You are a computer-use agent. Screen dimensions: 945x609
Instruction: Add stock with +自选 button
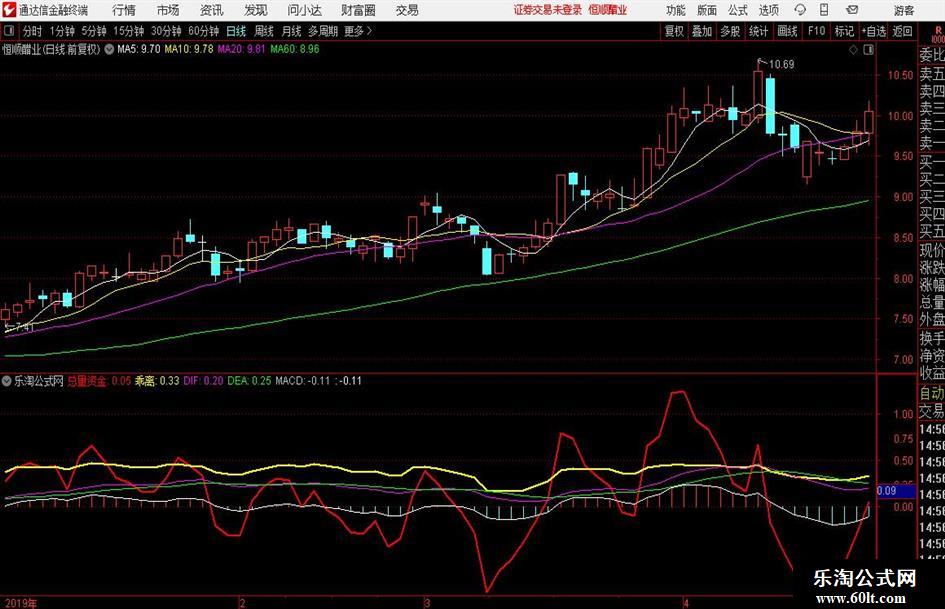(873, 31)
